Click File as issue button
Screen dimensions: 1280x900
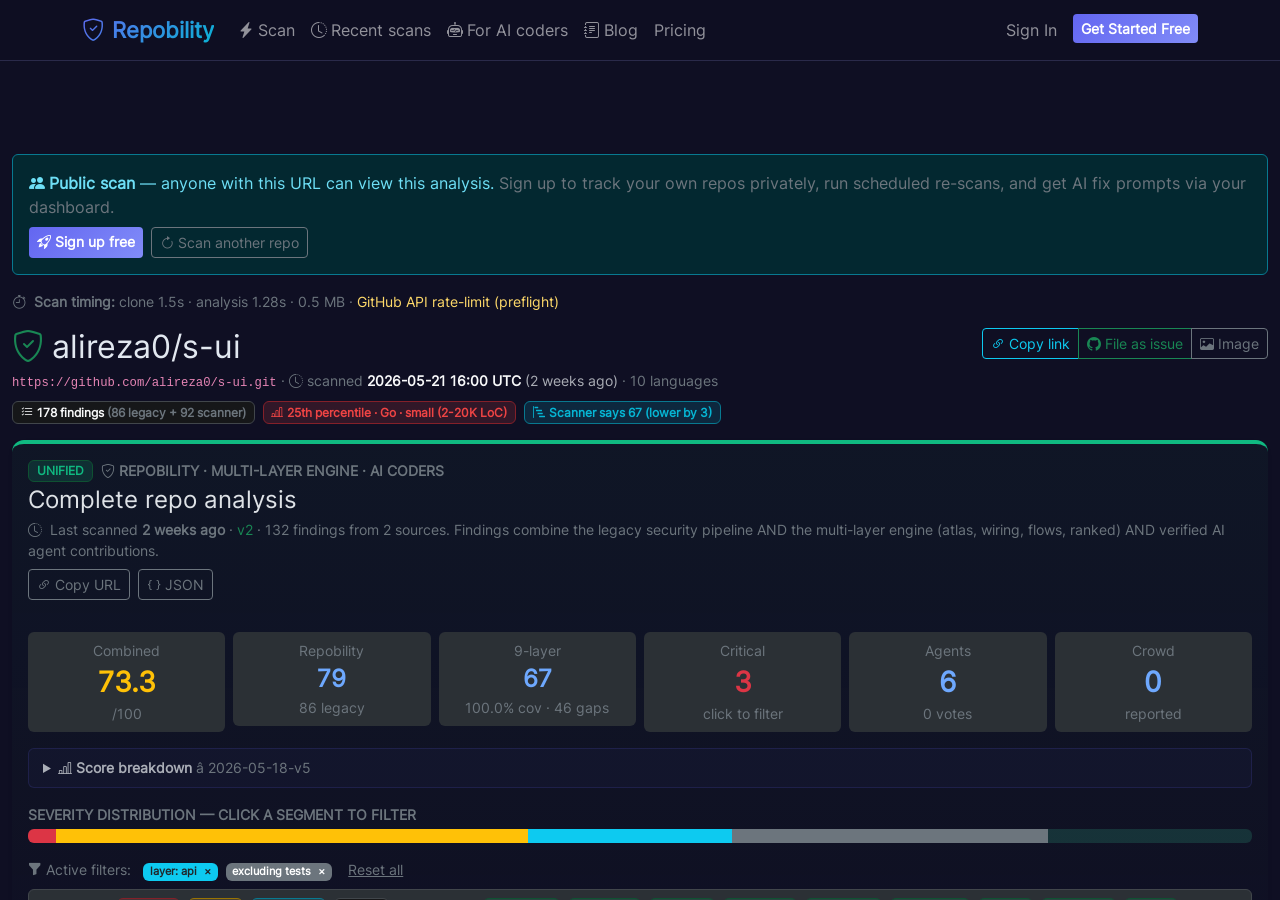[x=1135, y=343]
